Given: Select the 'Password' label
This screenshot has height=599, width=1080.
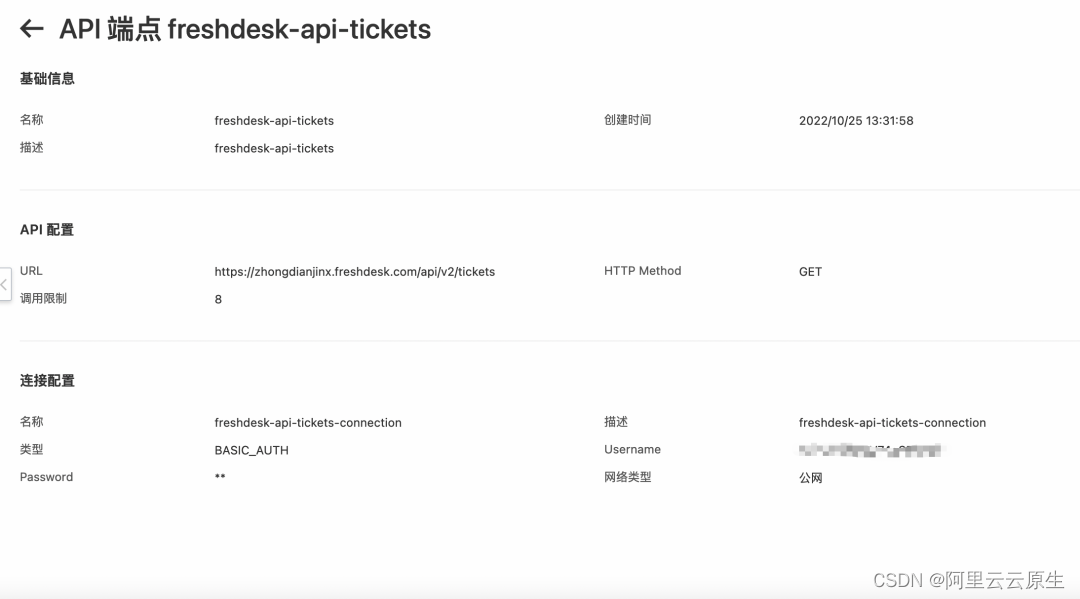Looking at the screenshot, I should pyautogui.click(x=46, y=476).
